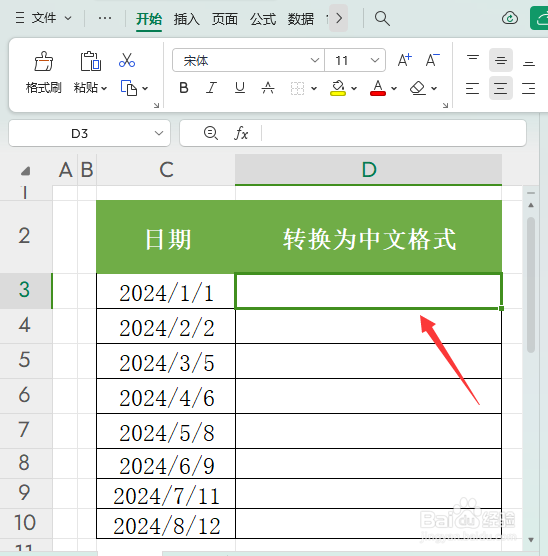548x556 pixels.
Task: Toggle Underline formatting
Action: click(240, 88)
